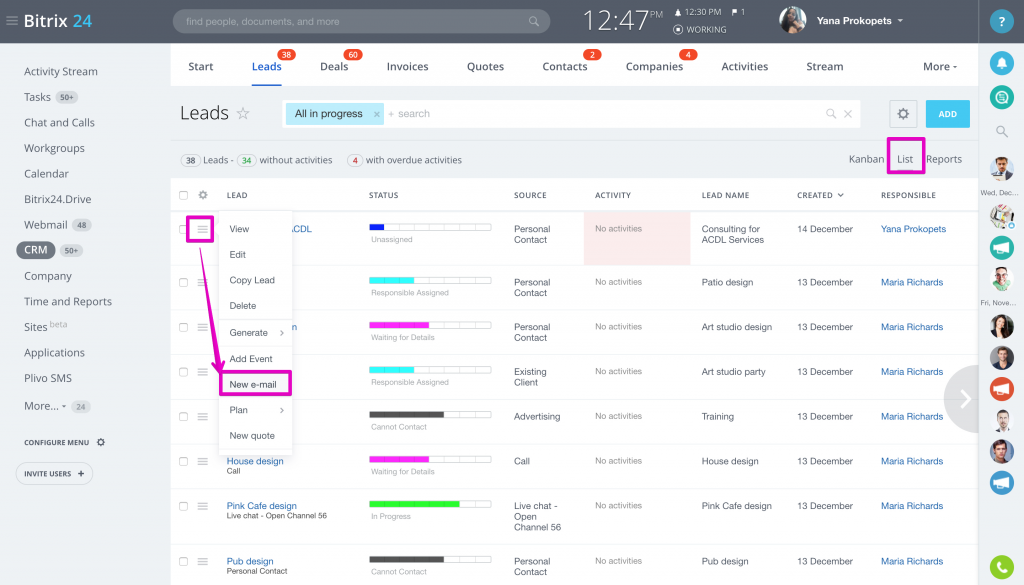Open Webmail in the left menu
This screenshot has width=1024, height=585.
46,225
